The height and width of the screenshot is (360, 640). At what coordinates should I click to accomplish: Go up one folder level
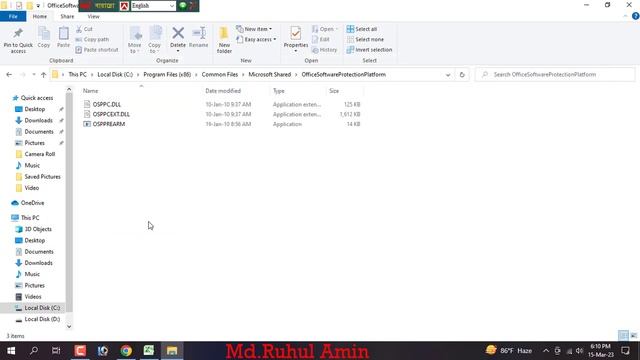43,75
